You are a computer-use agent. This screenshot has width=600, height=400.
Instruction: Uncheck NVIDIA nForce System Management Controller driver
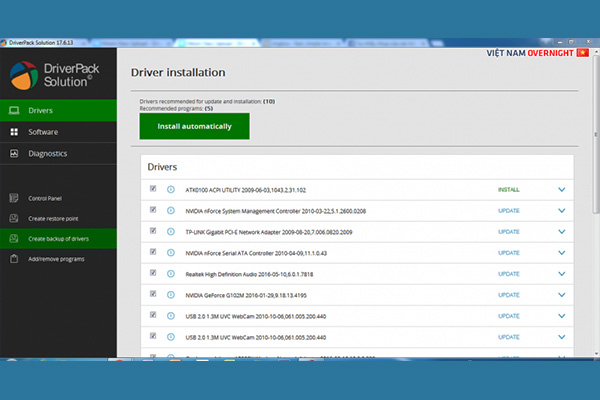153,209
